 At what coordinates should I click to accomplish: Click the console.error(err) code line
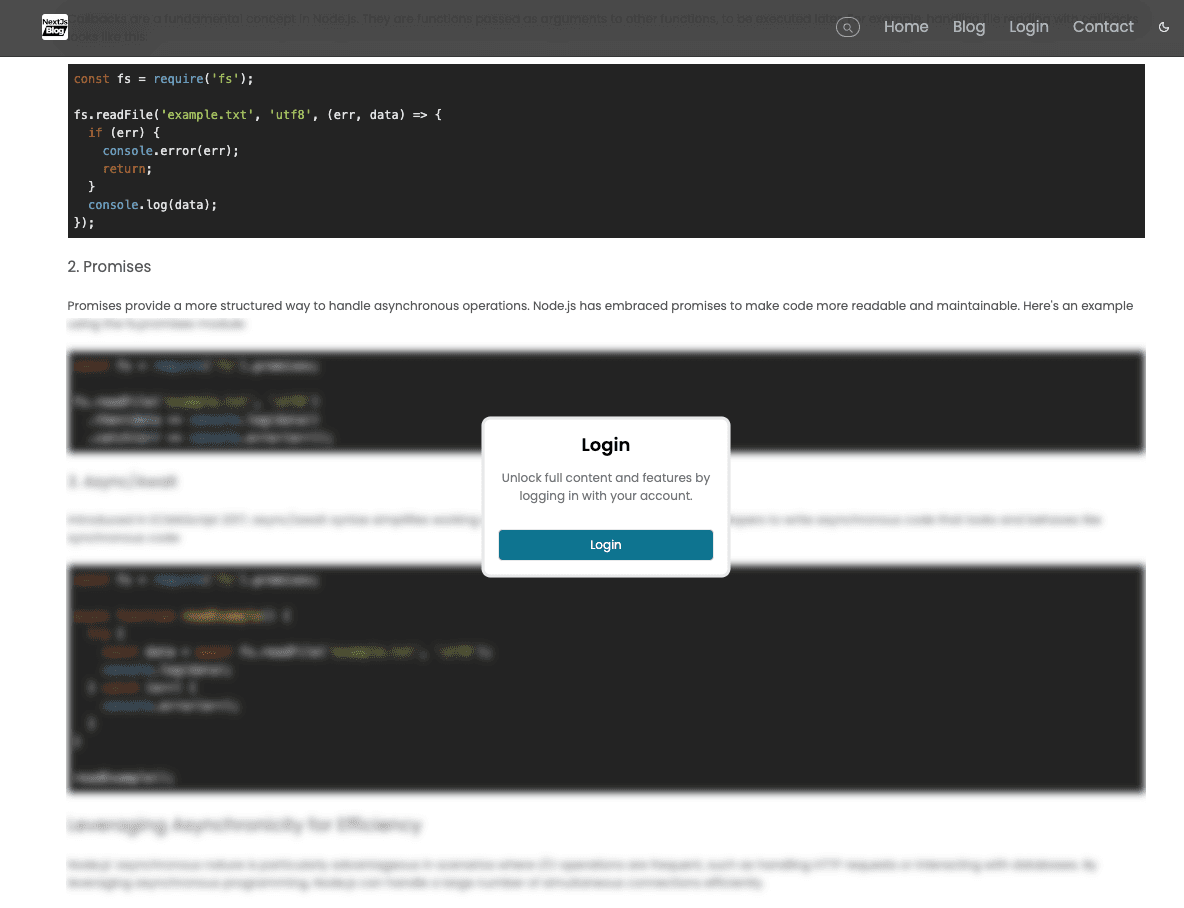(171, 151)
